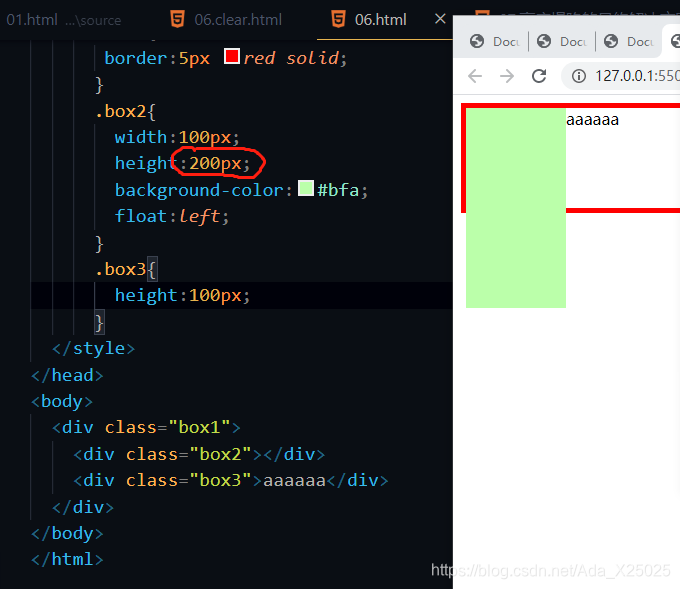Click the closing </head> tag
This screenshot has height=589, width=680.
point(67,375)
